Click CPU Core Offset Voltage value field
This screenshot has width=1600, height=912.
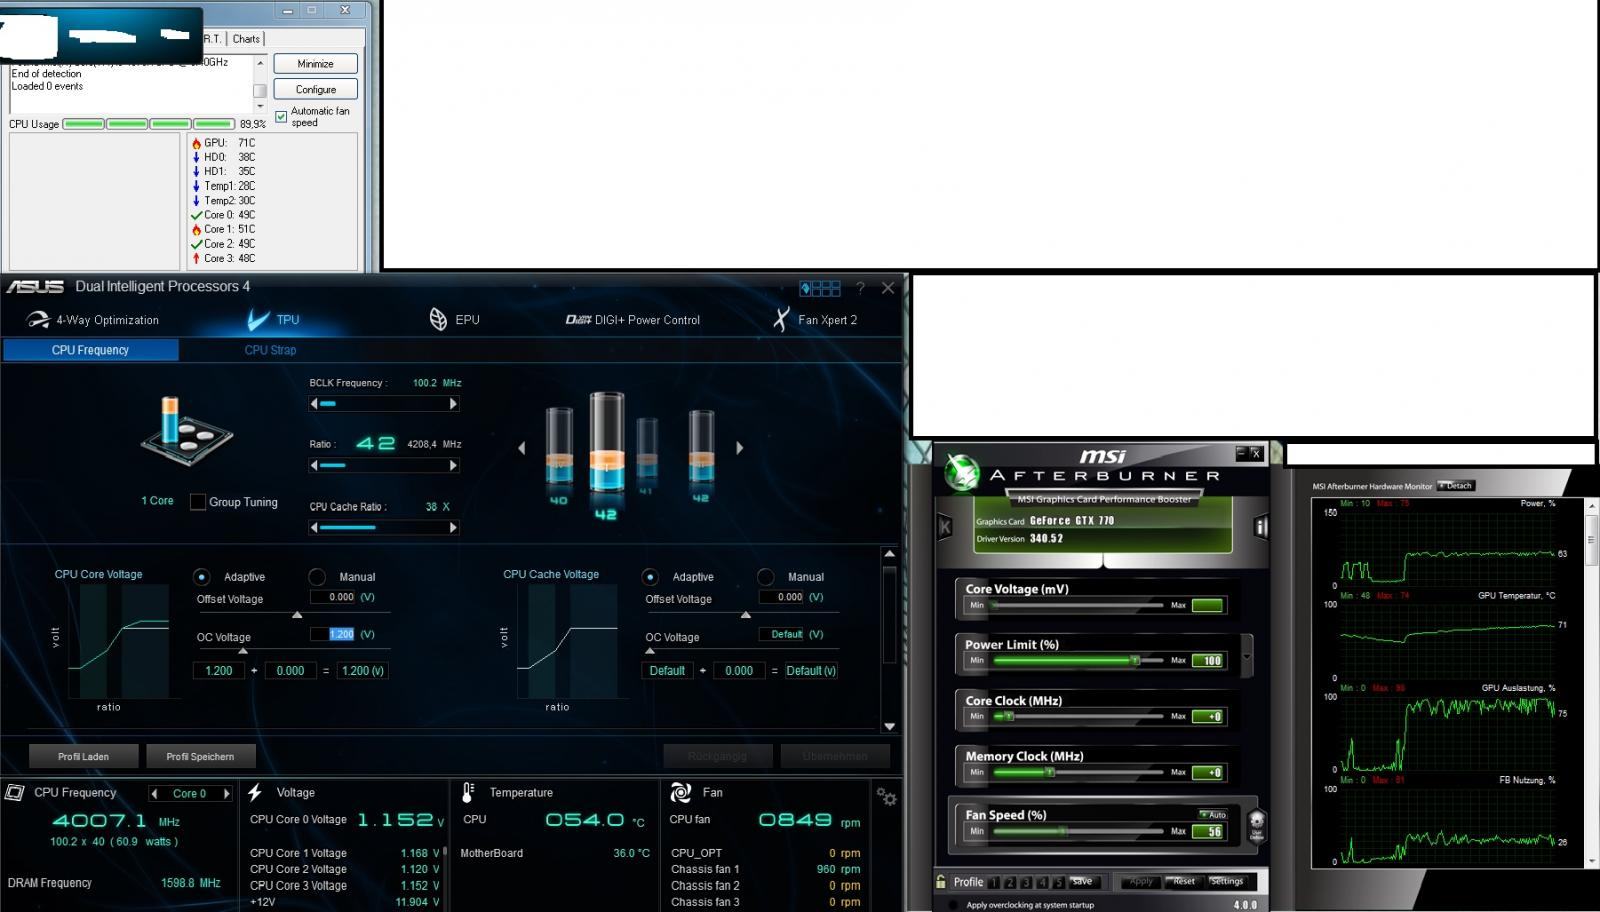pos(333,597)
